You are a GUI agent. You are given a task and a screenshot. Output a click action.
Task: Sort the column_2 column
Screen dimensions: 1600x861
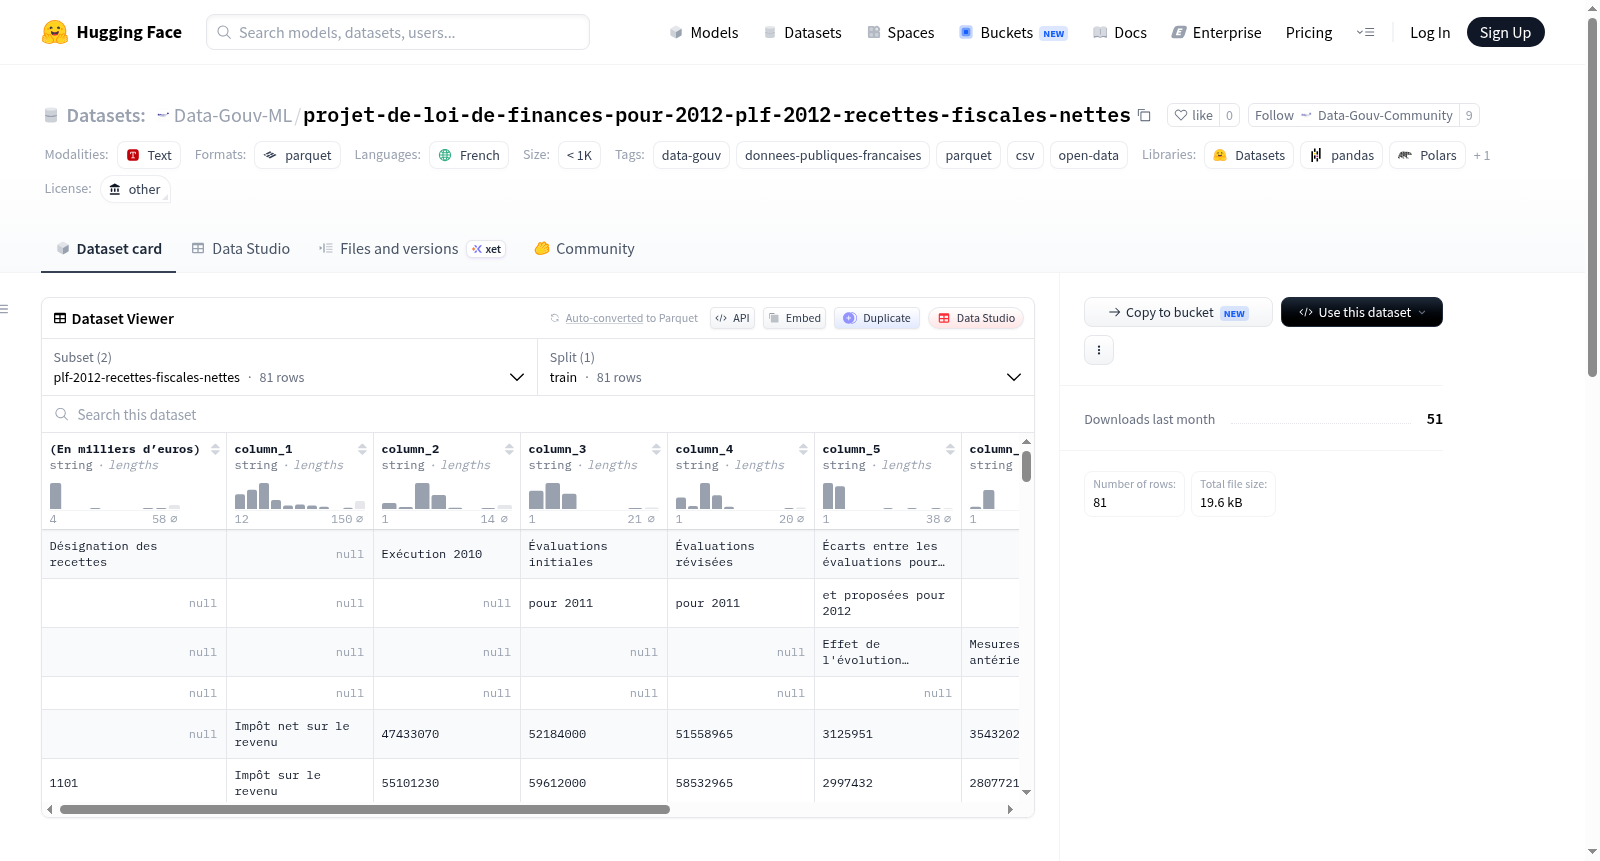[509, 449]
